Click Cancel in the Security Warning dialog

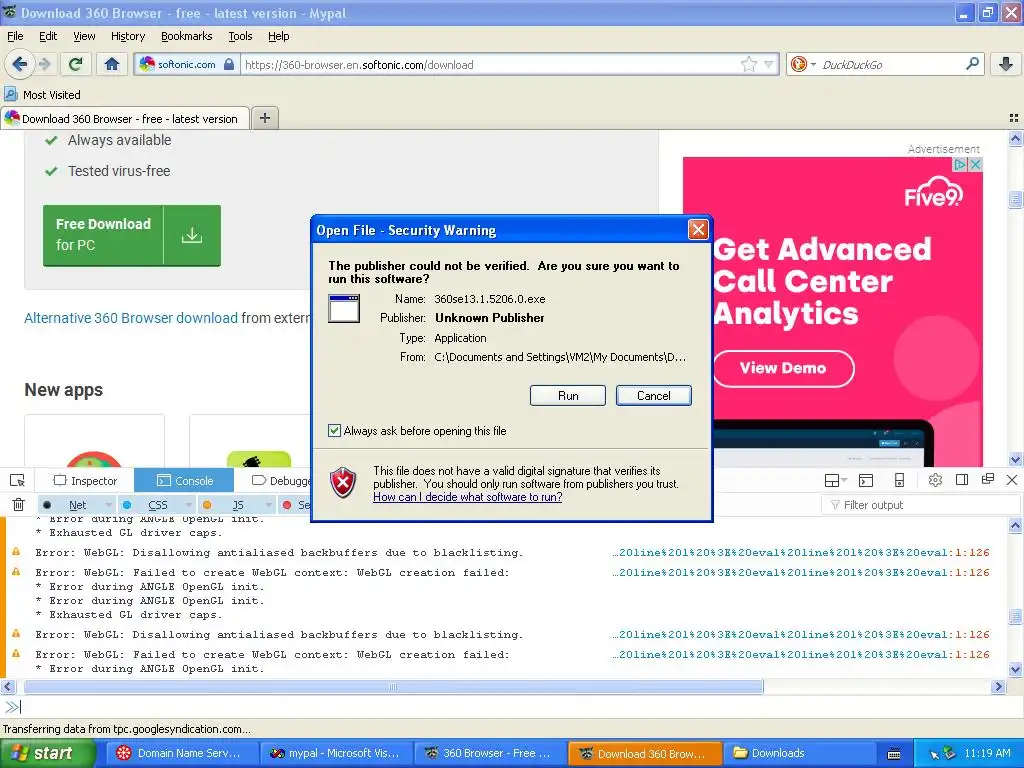point(654,396)
